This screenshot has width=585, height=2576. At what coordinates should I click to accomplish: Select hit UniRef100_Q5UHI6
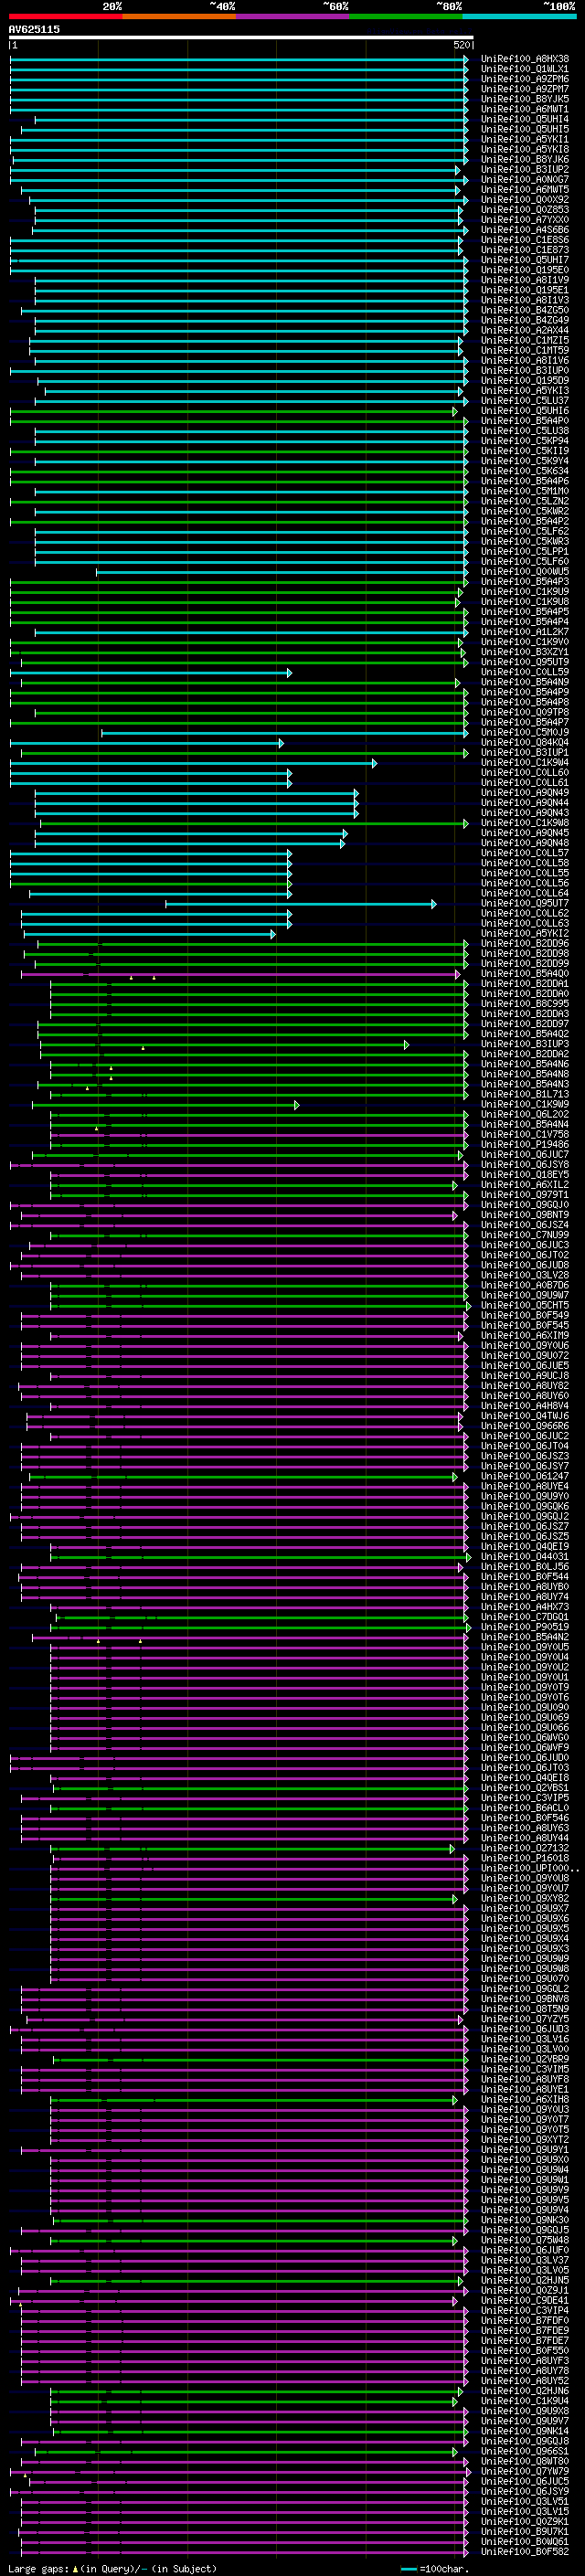click(x=525, y=411)
